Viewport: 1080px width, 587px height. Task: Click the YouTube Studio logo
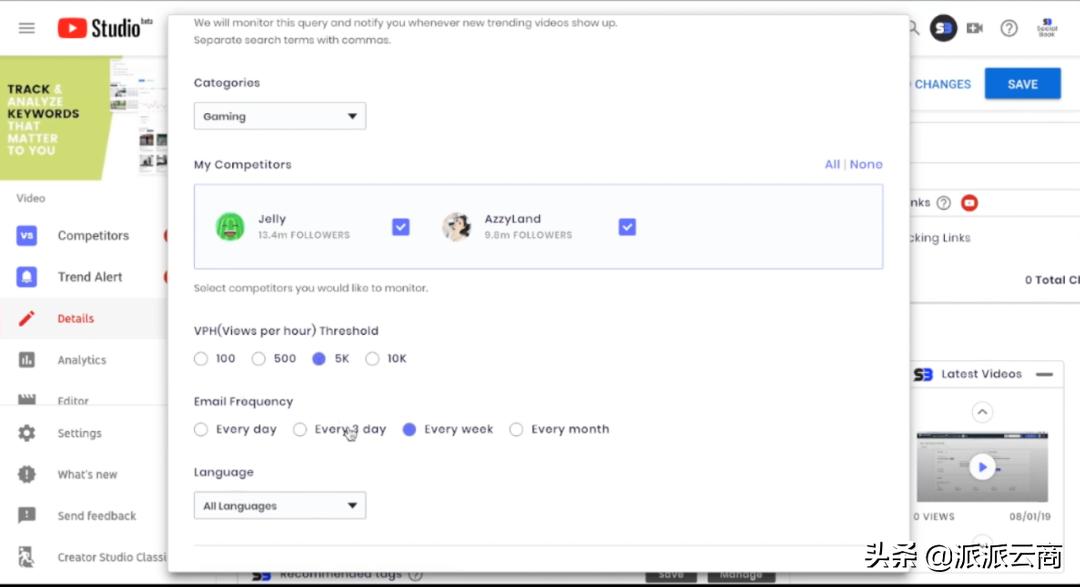pos(105,28)
